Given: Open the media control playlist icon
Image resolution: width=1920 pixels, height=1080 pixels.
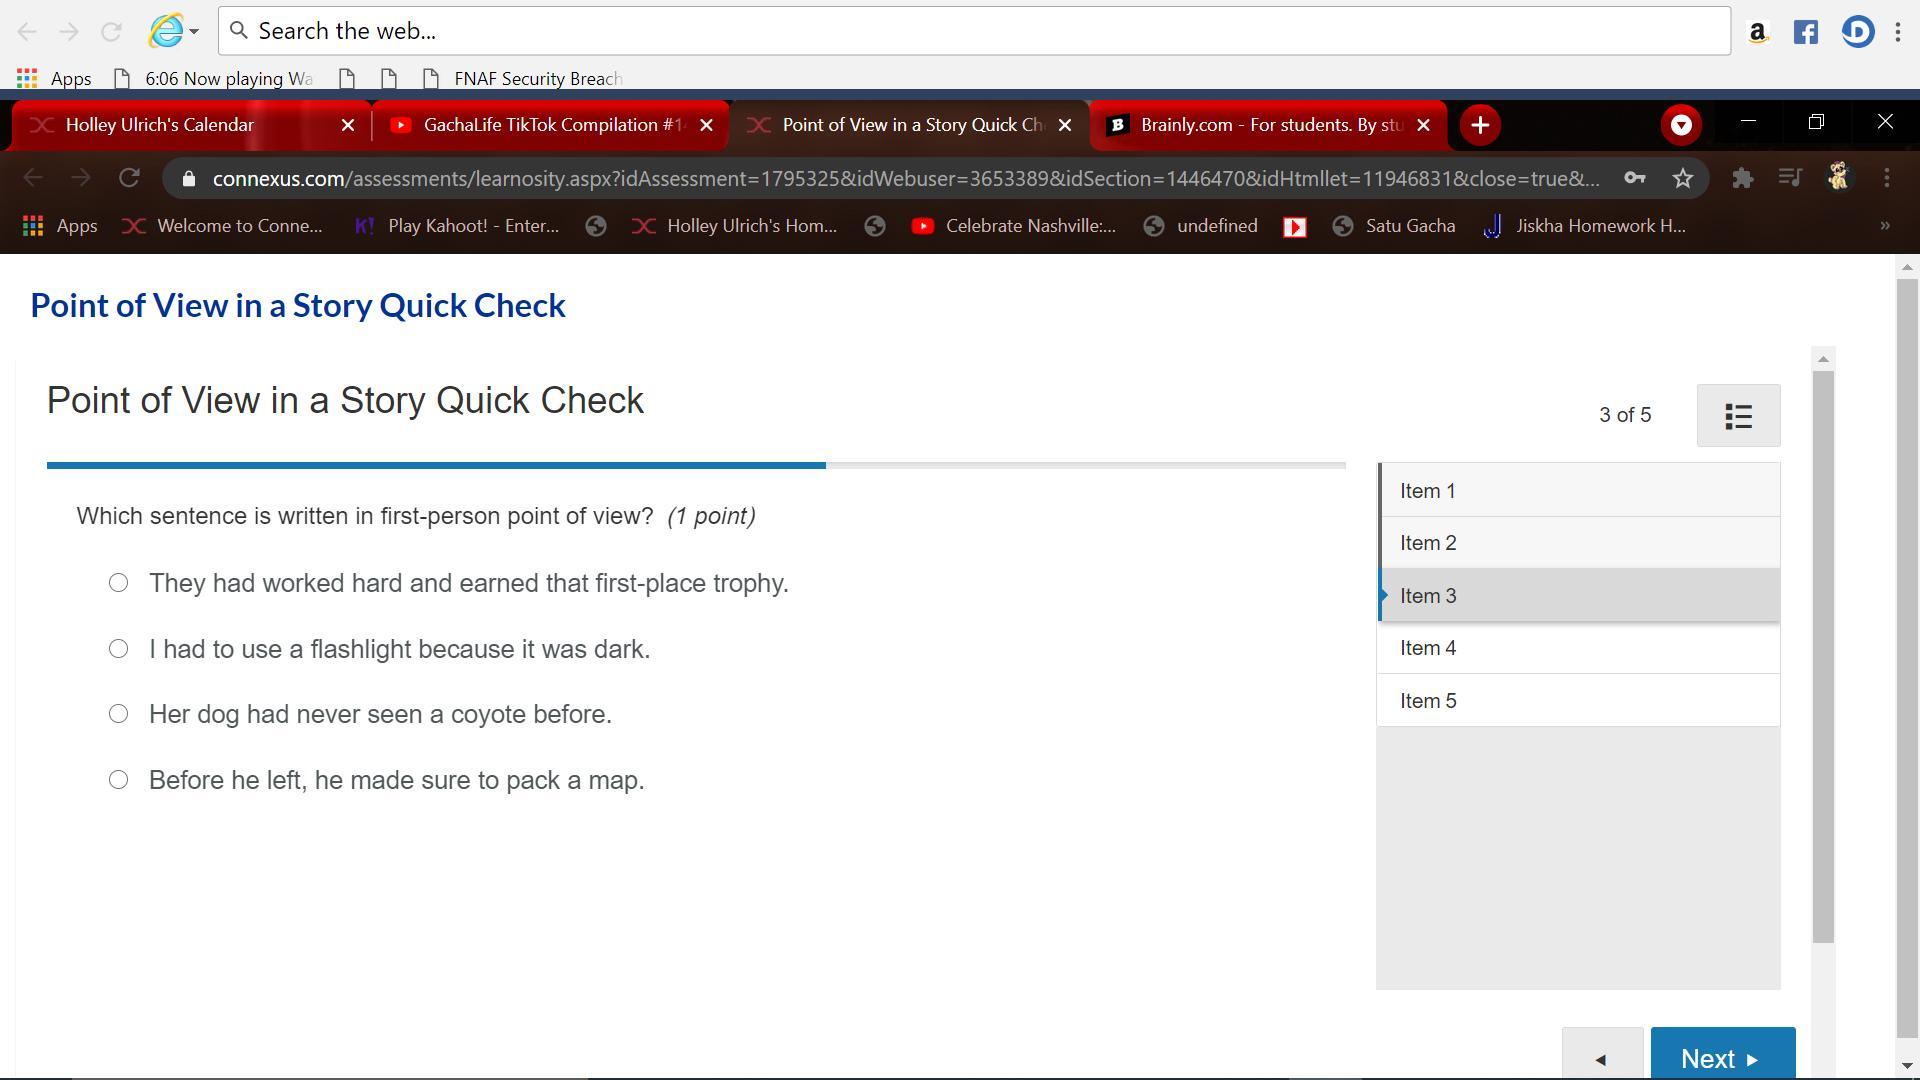Looking at the screenshot, I should point(1790,178).
